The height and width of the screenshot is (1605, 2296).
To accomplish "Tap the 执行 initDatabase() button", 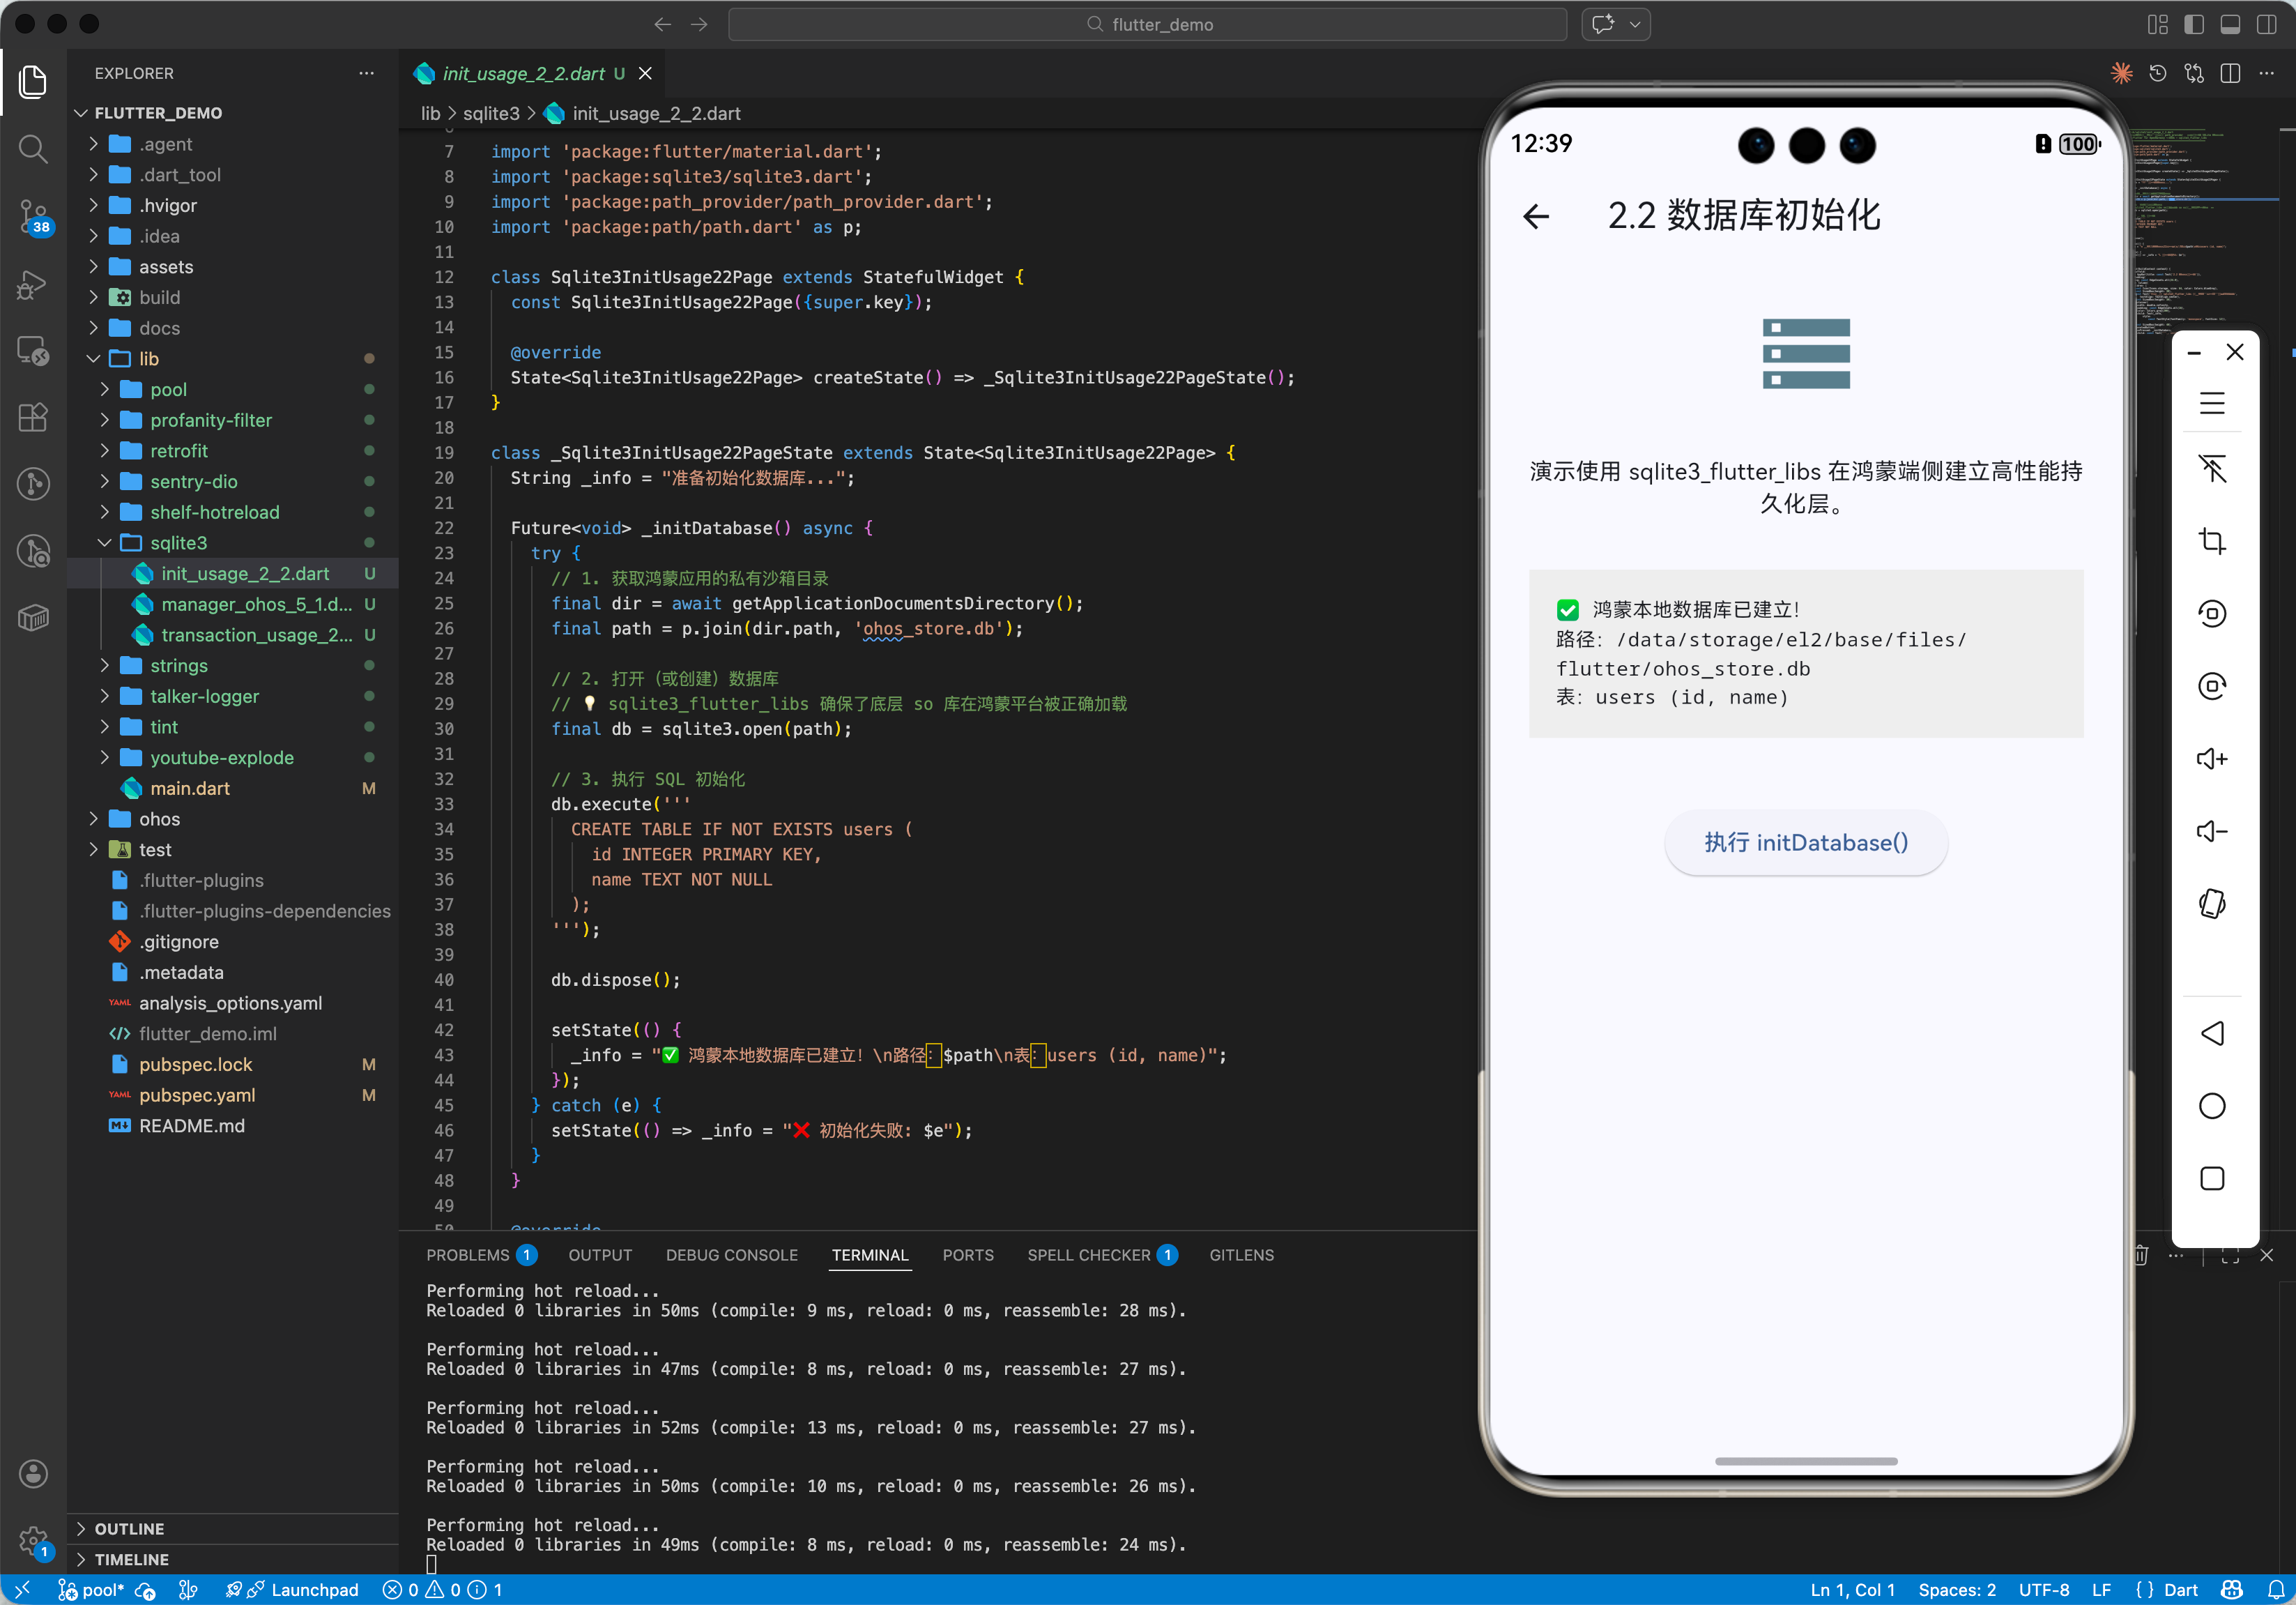I will [x=1805, y=843].
